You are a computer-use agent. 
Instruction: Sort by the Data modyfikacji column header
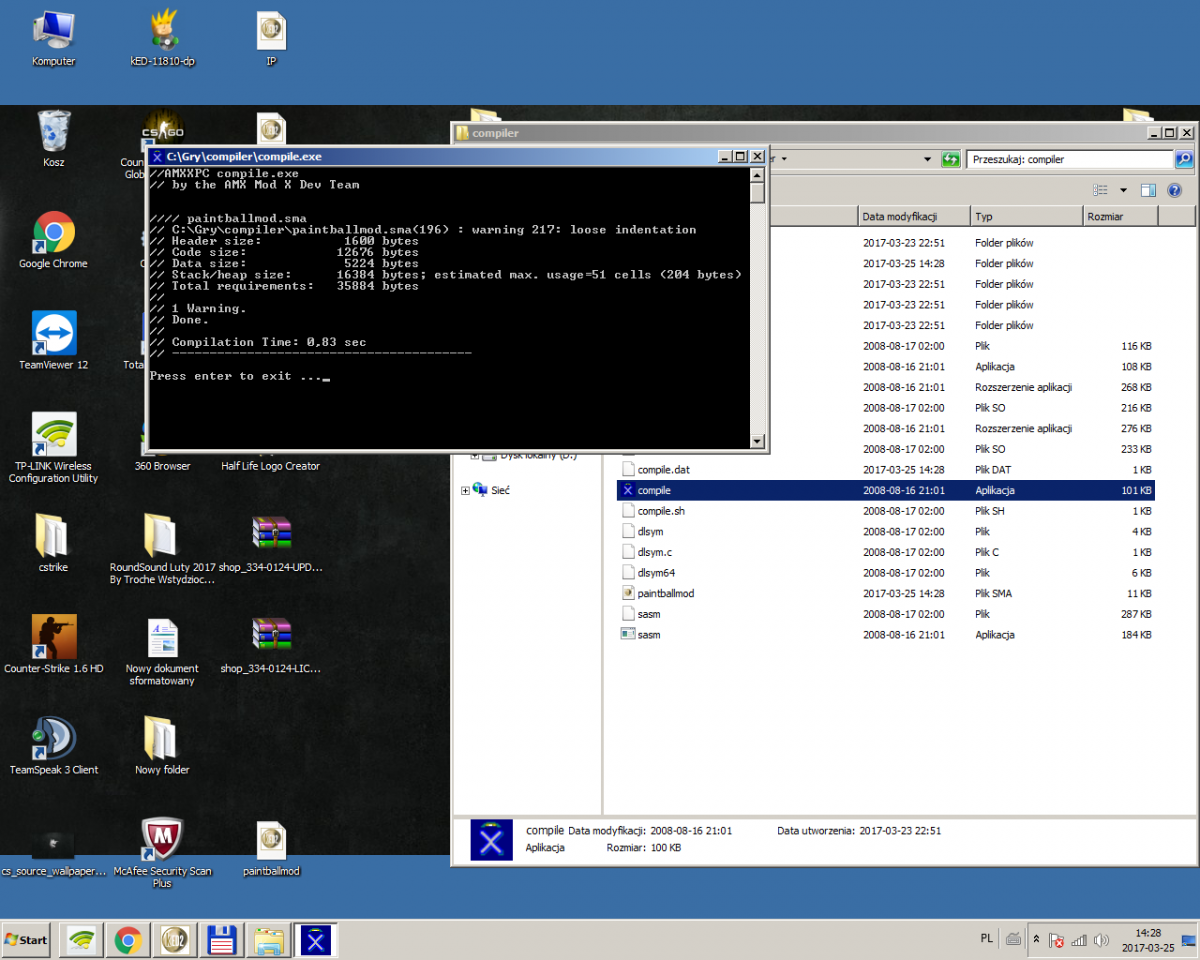click(x=912, y=216)
